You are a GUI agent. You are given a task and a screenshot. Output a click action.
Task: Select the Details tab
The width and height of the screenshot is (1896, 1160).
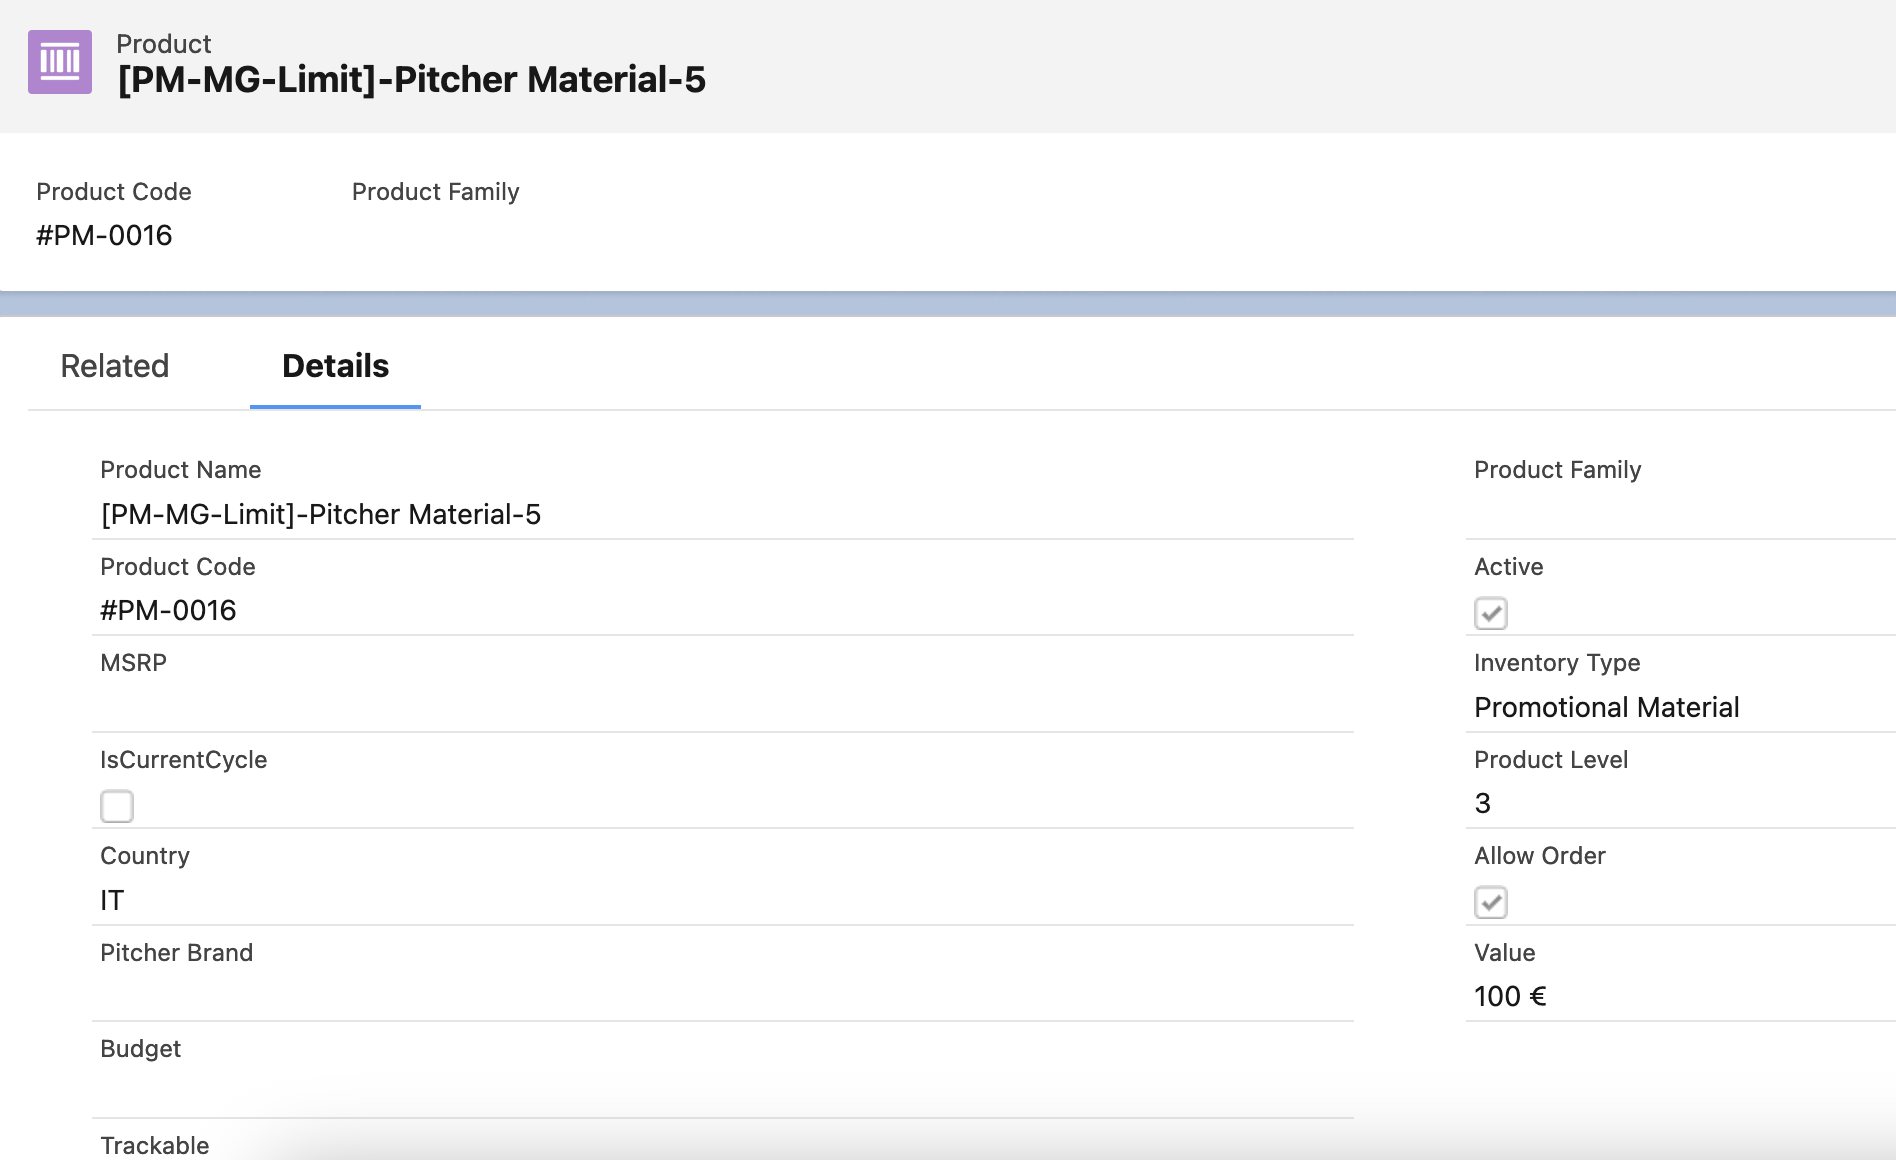point(335,366)
